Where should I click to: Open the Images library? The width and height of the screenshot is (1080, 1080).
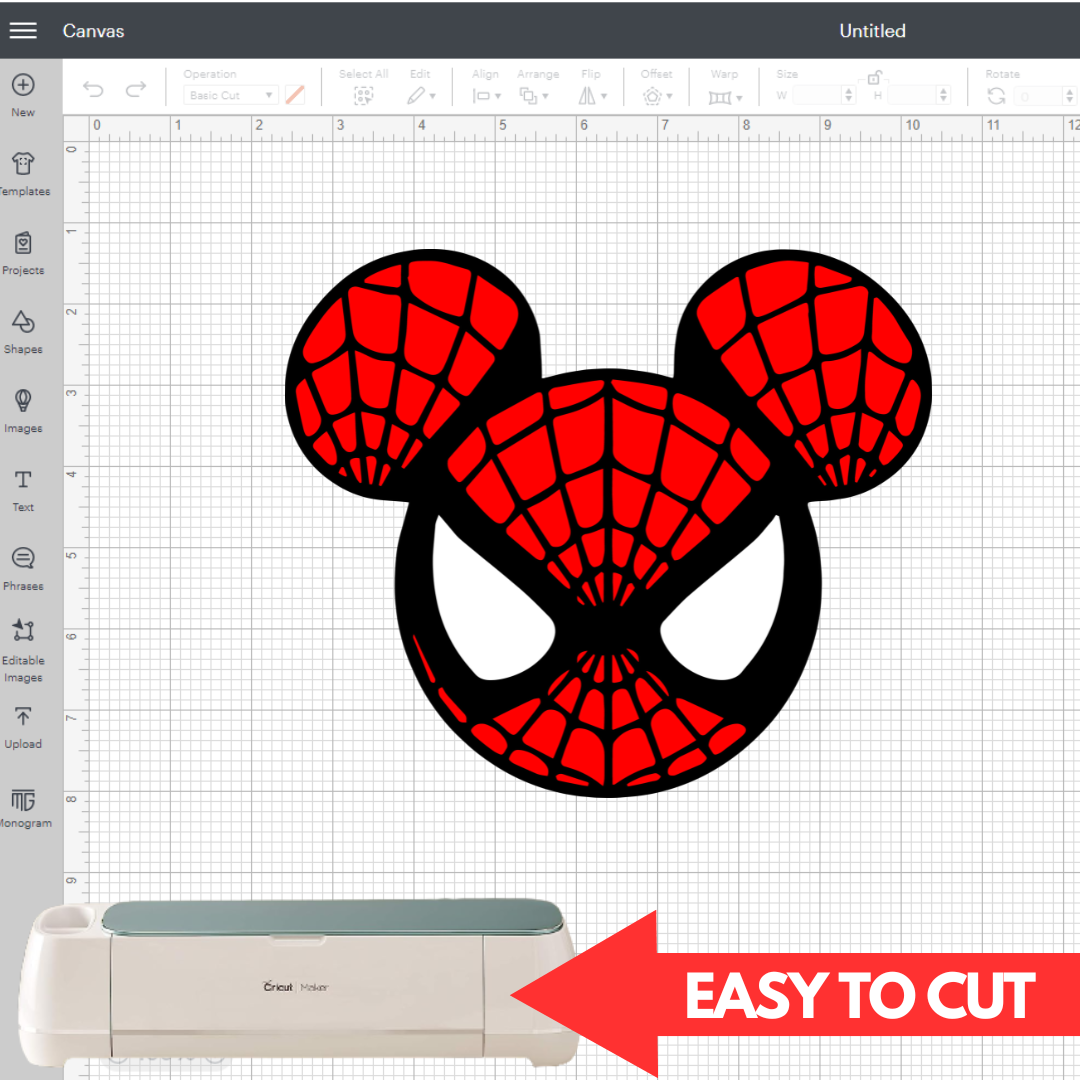(23, 411)
